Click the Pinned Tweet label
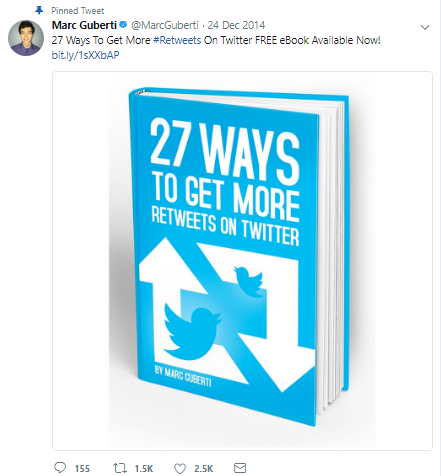This screenshot has width=441, height=476. [78, 11]
